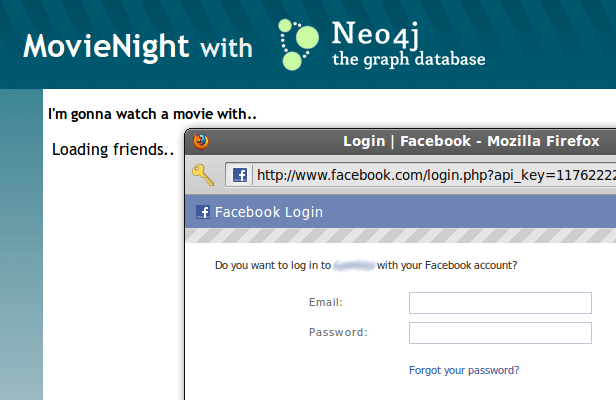Viewport: 616px width, 400px height.
Task: Focus the Password input field
Action: click(500, 333)
